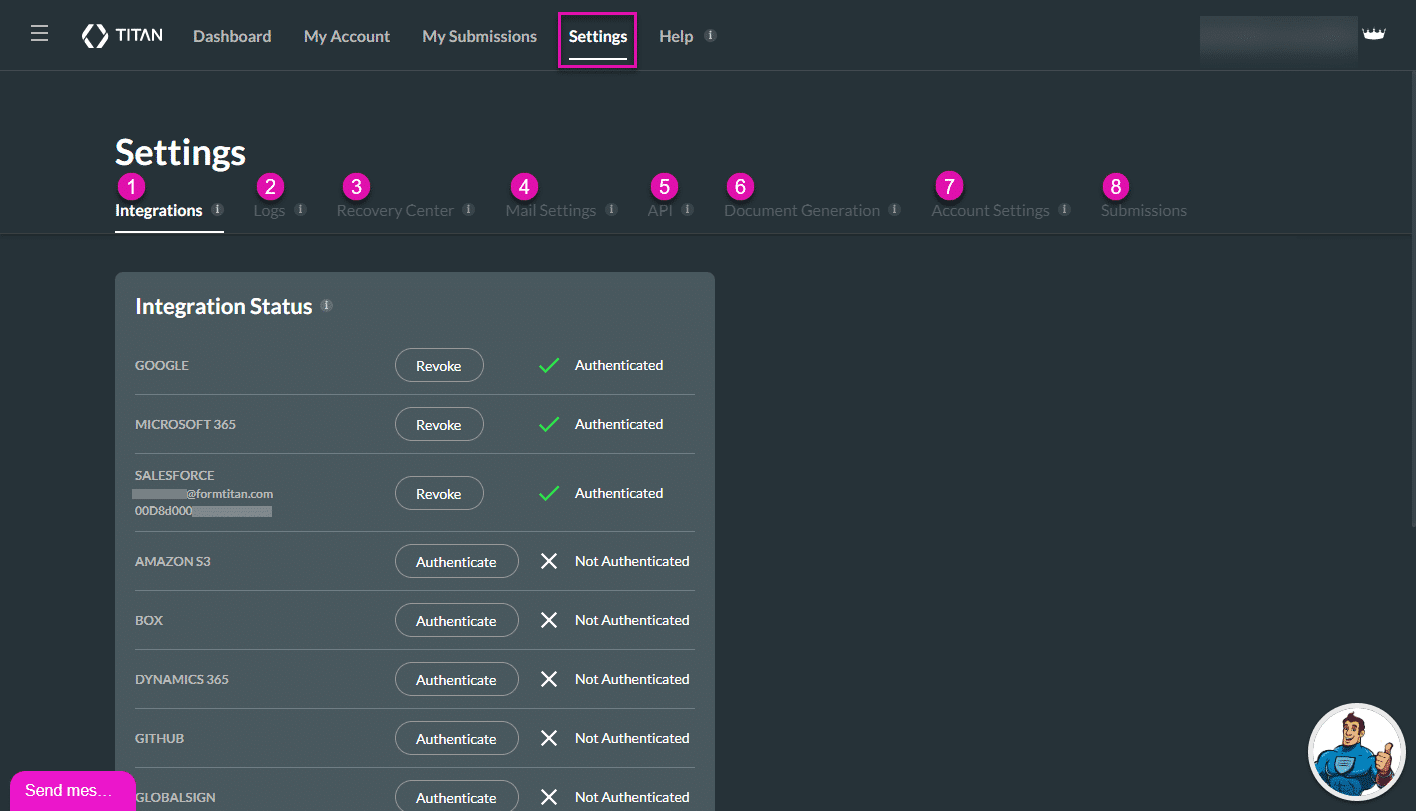
Task: Go to the Dashboard page
Action: click(x=232, y=36)
